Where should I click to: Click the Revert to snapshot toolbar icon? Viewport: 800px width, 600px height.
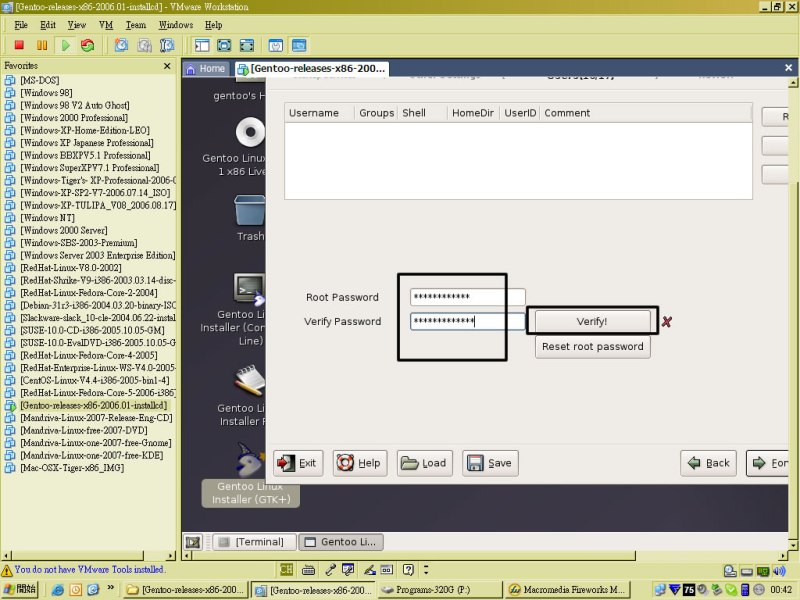pos(144,45)
